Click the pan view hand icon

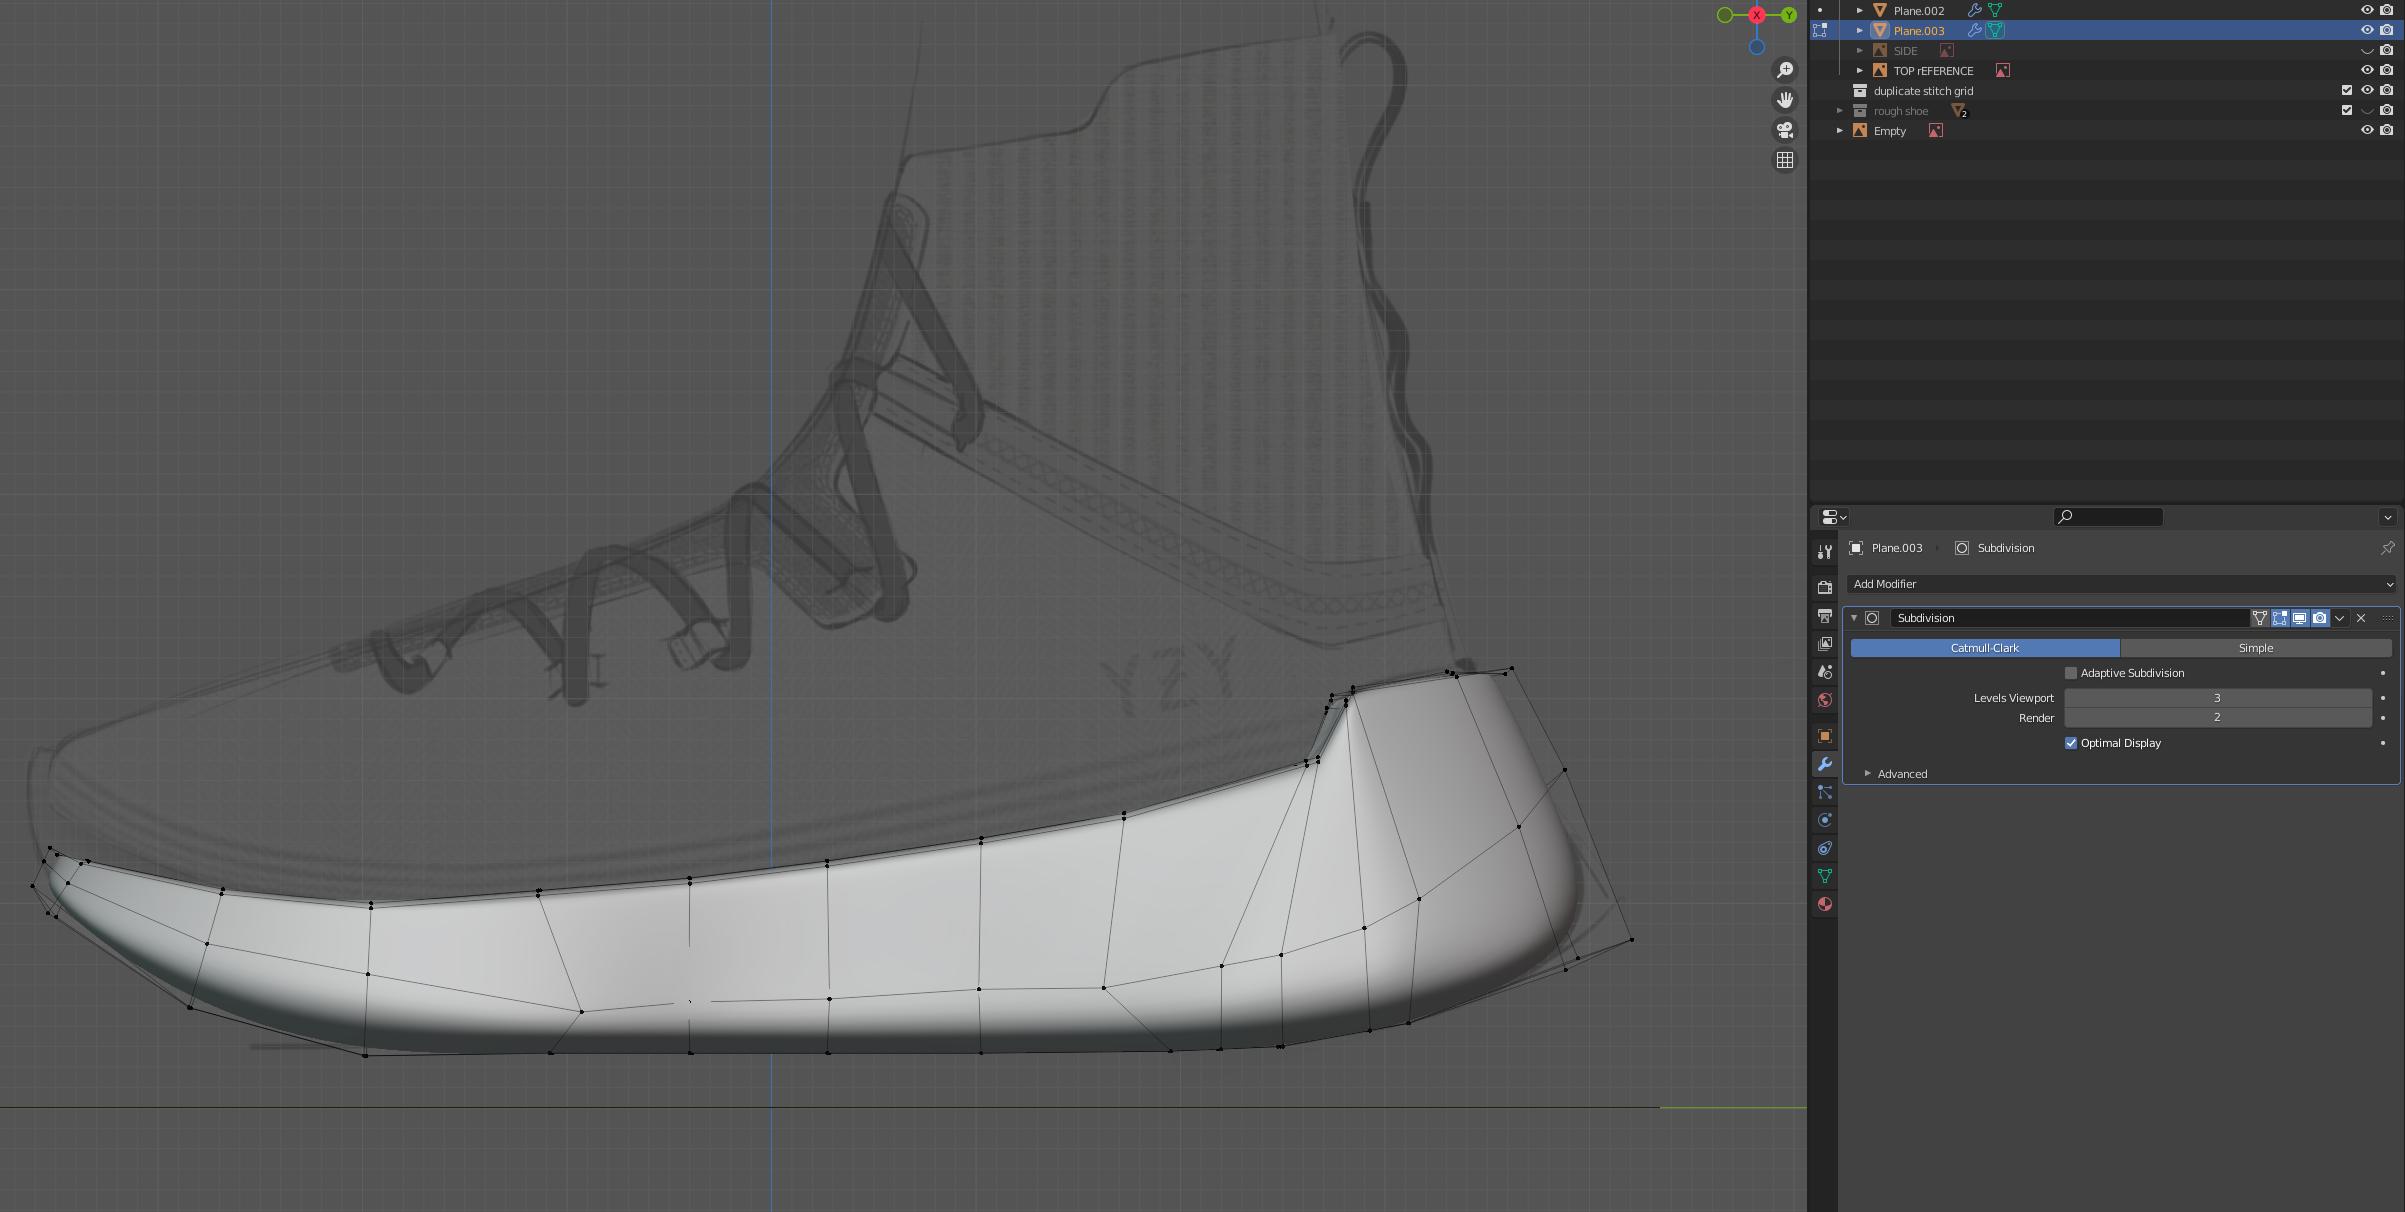[x=1784, y=100]
